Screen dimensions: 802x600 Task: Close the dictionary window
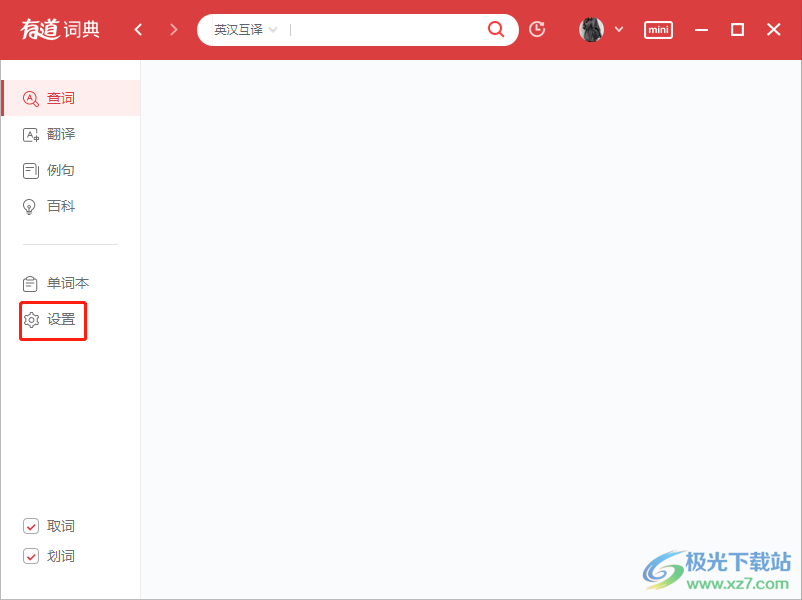click(774, 30)
